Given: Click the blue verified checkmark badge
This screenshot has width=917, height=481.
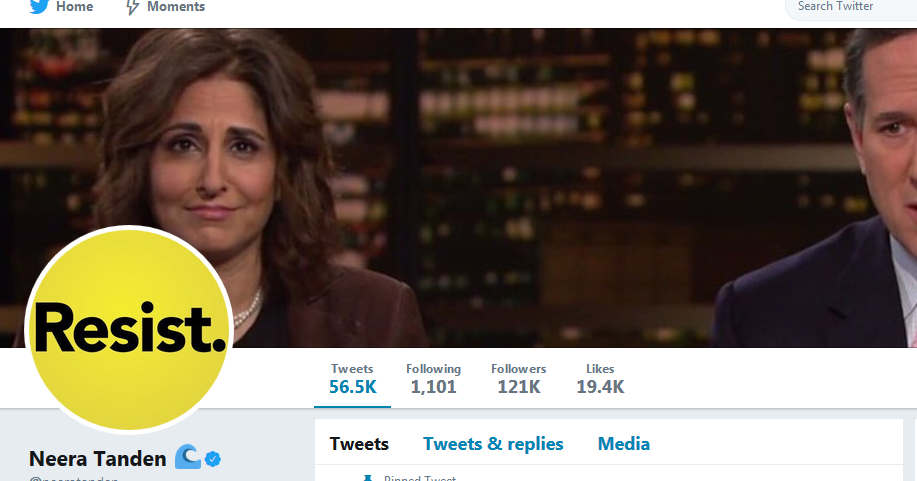Looking at the screenshot, I should click(213, 459).
